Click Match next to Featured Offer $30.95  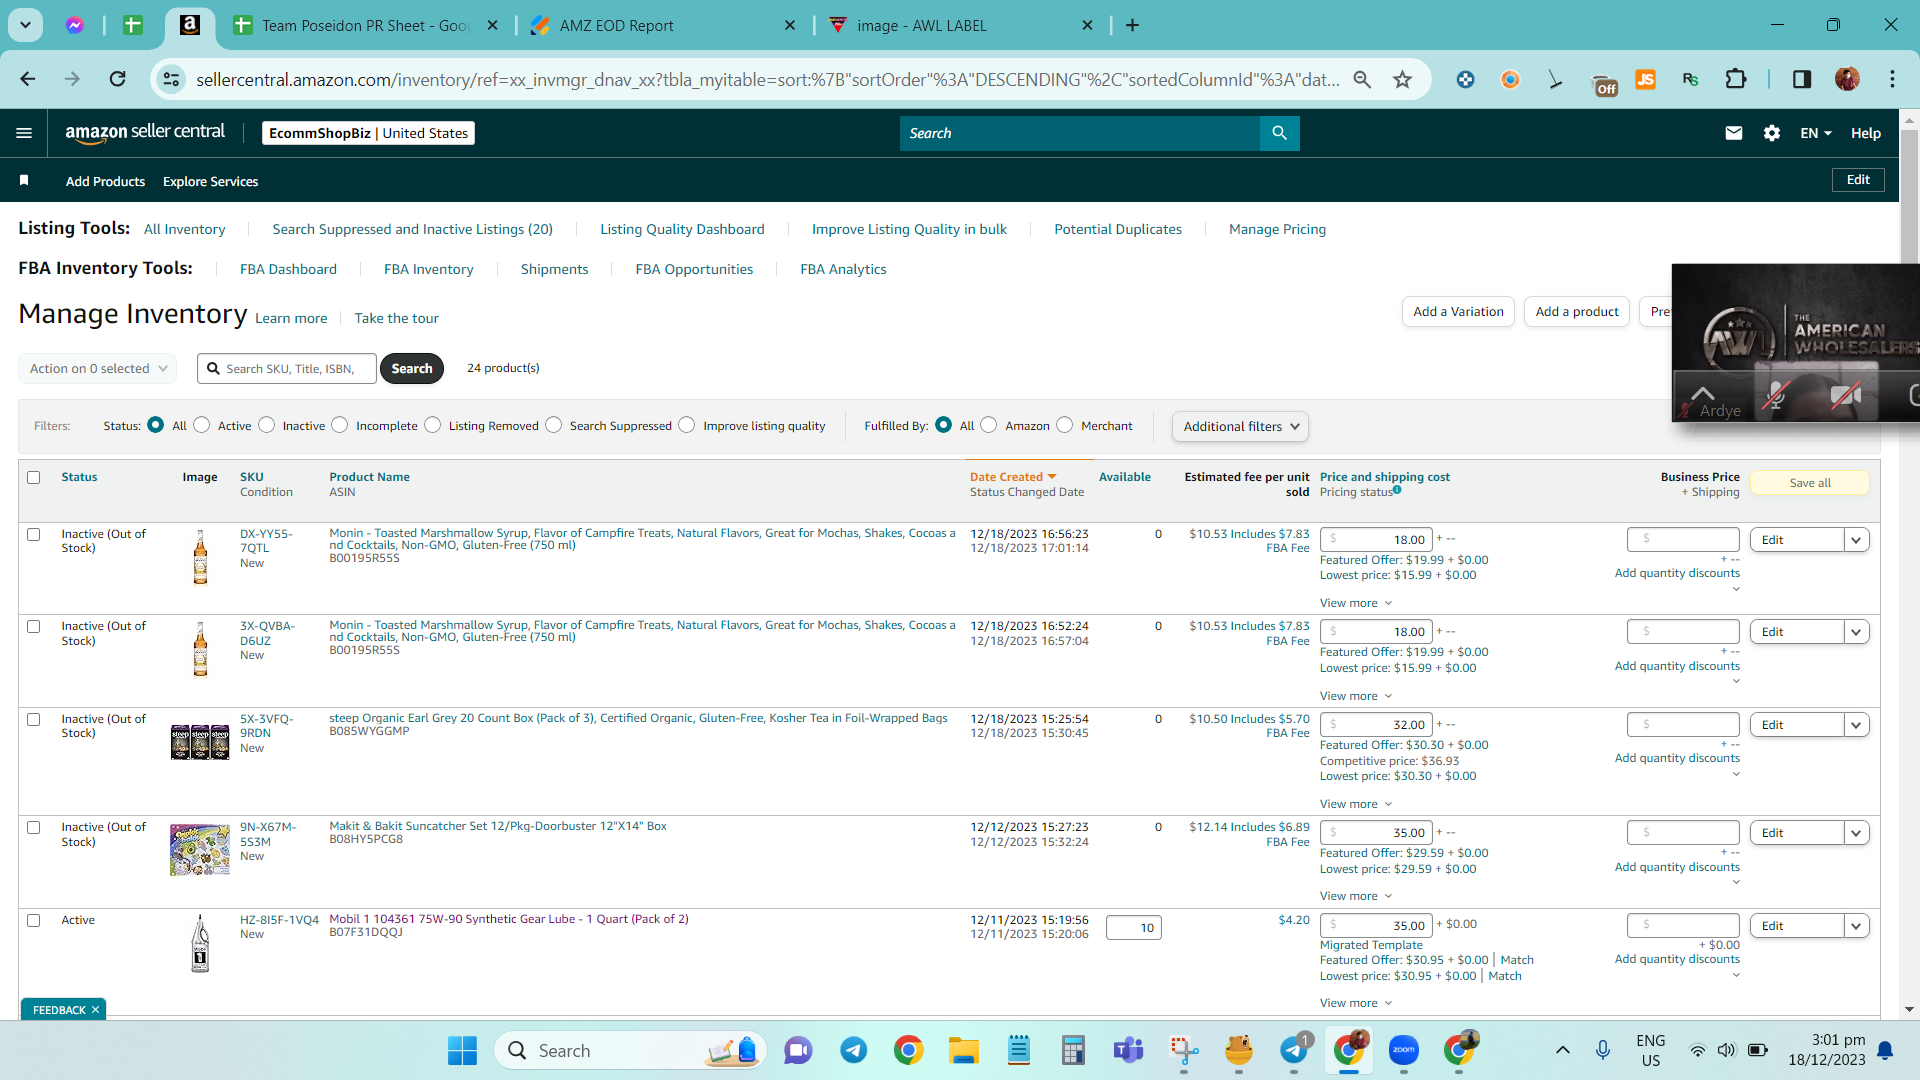point(1517,960)
